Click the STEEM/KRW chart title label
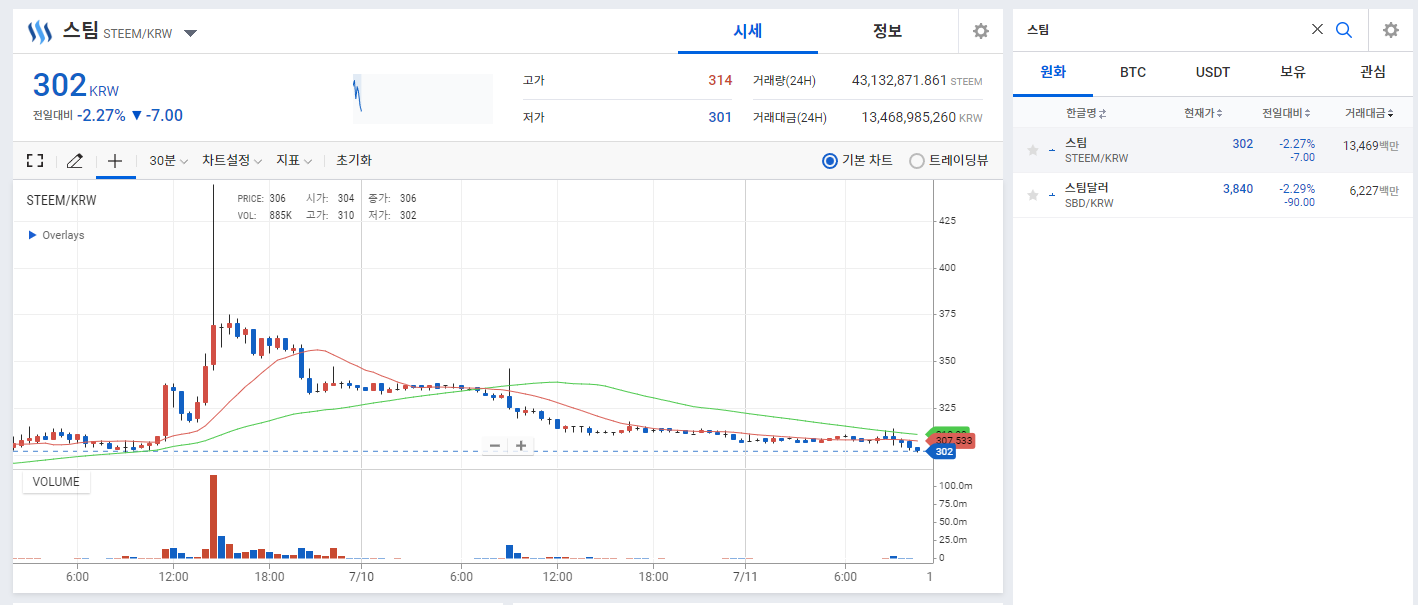The width and height of the screenshot is (1418, 605). (62, 200)
